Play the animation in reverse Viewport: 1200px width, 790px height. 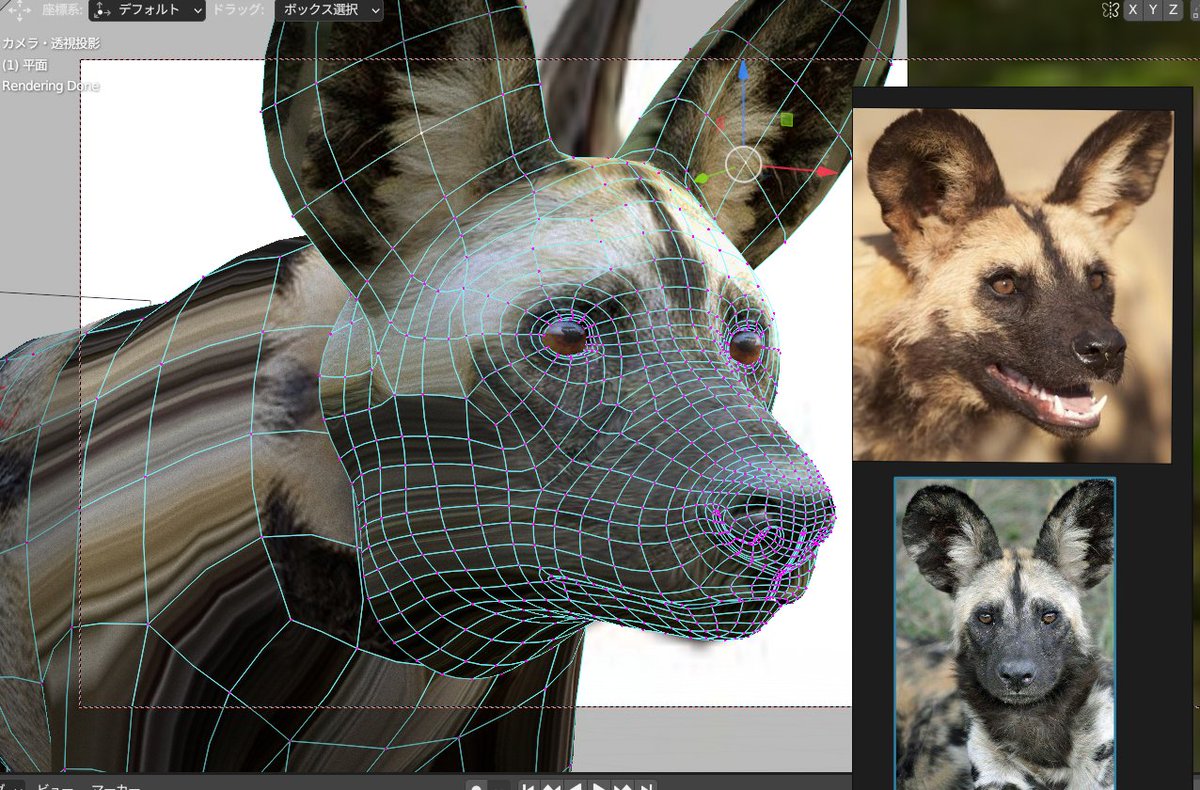click(576, 786)
